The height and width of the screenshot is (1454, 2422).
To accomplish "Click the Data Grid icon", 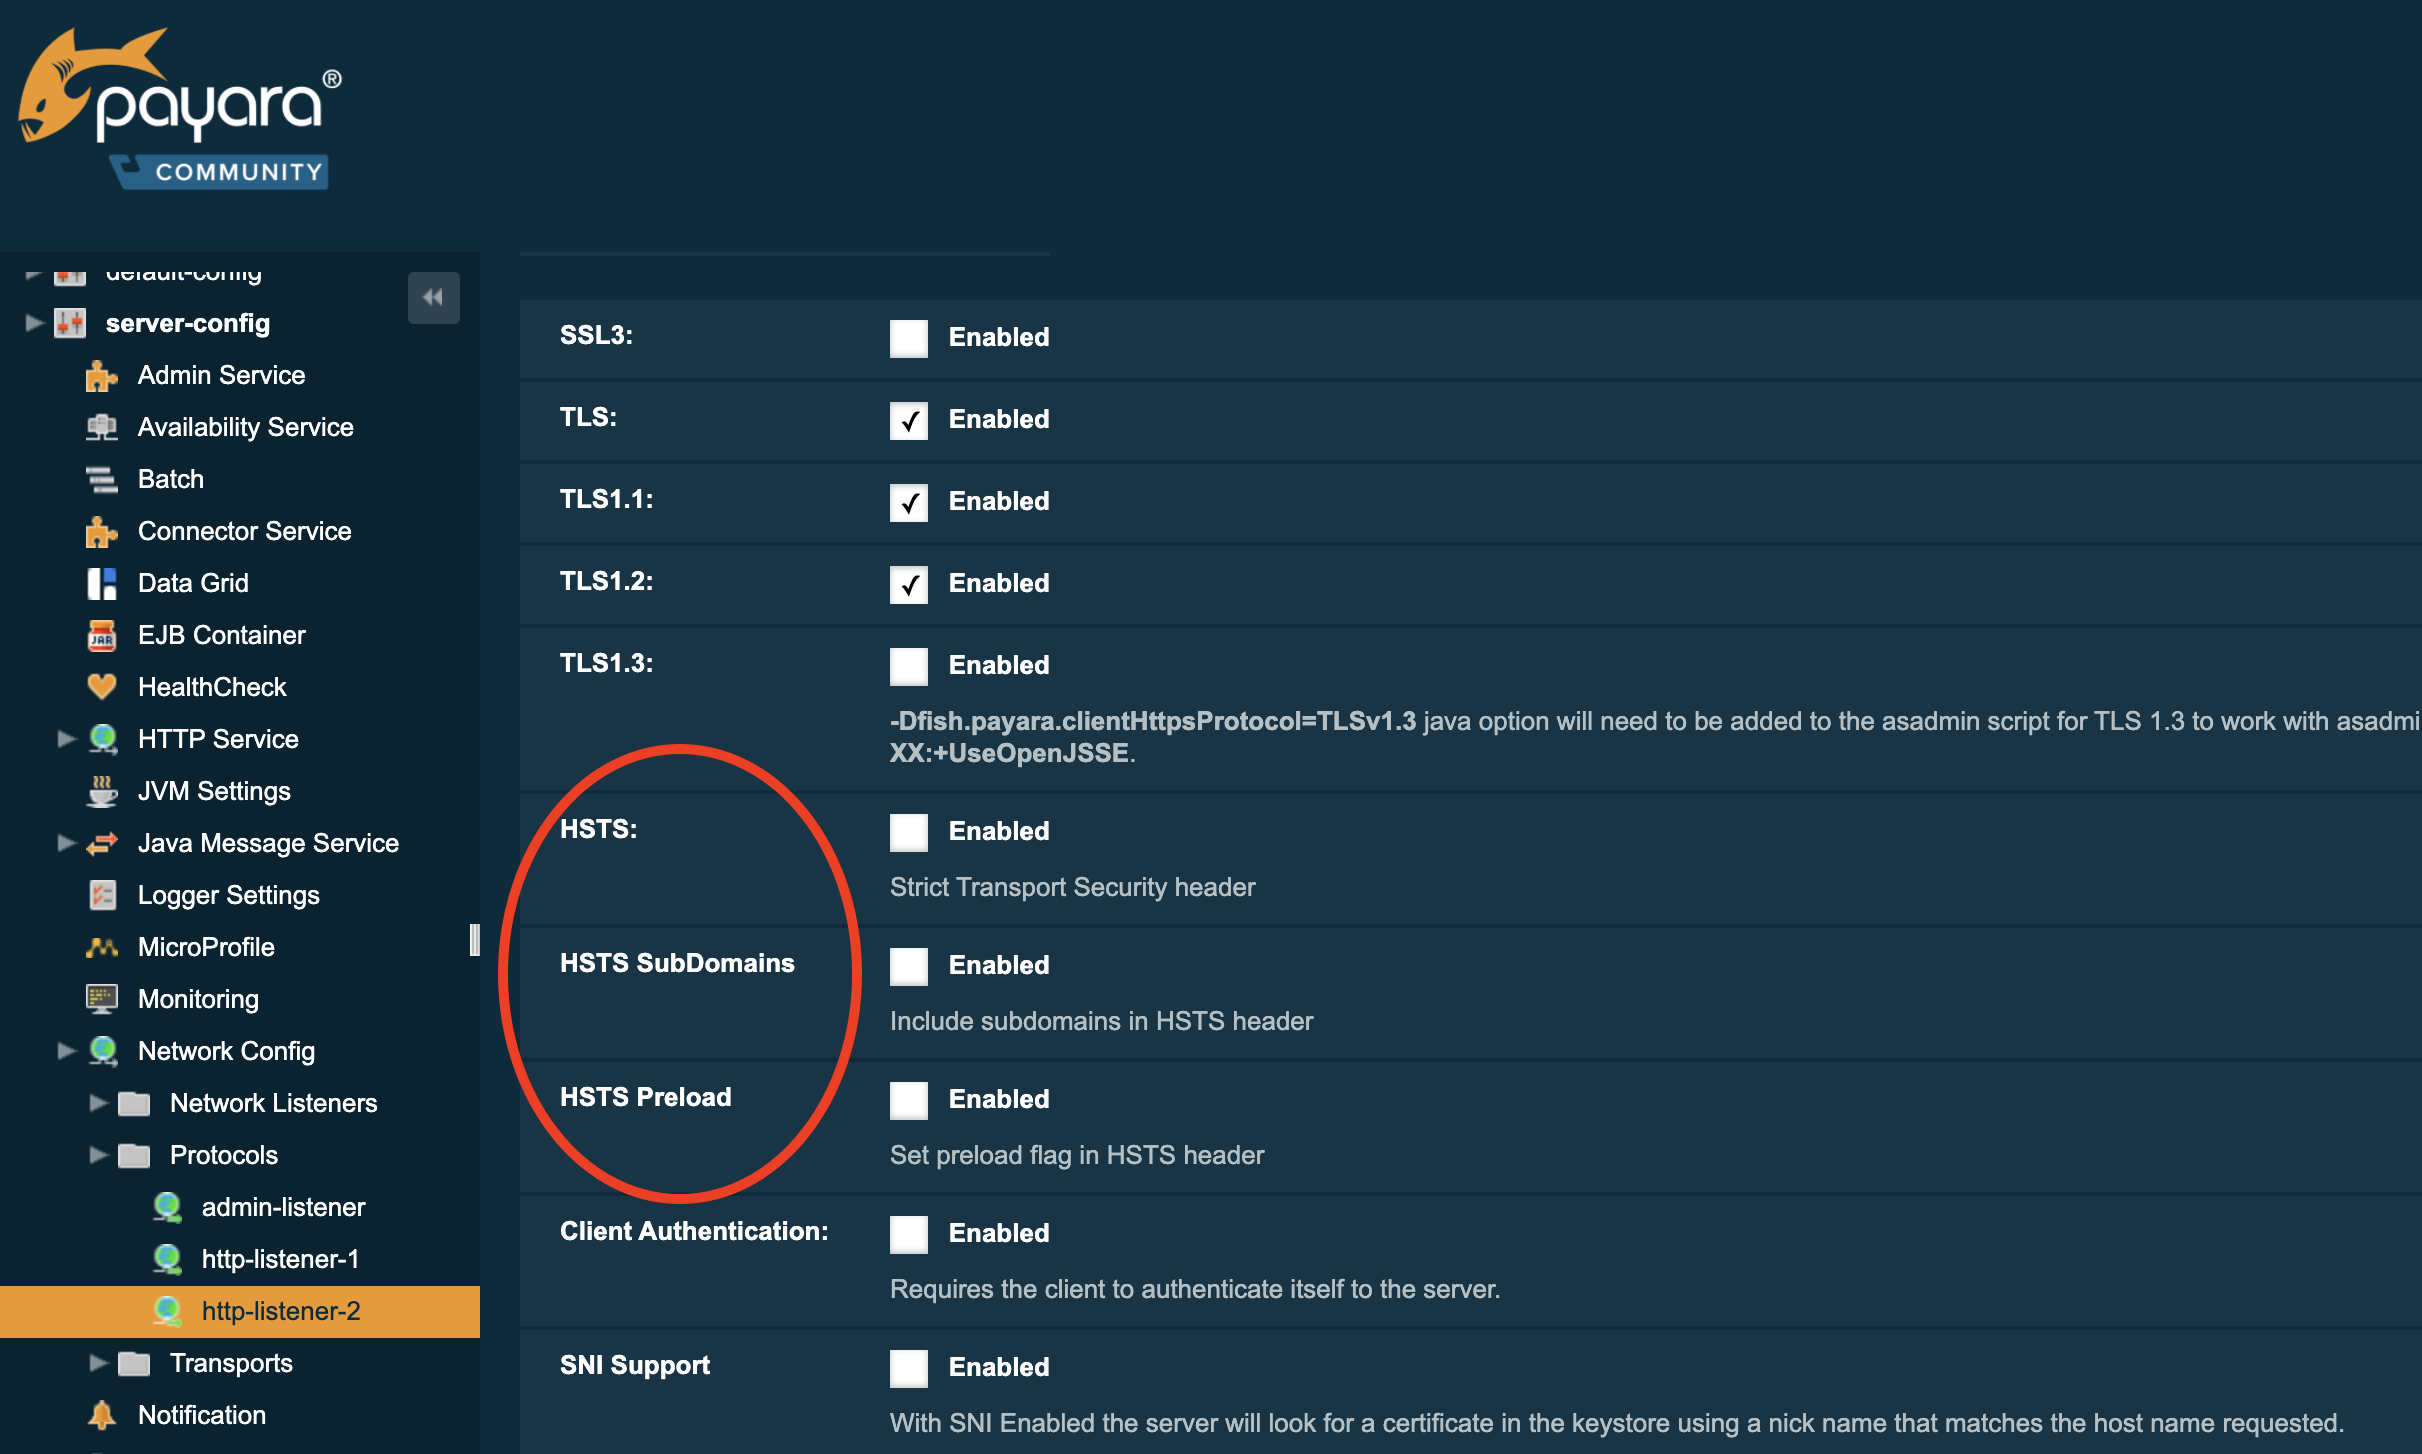I will 101,584.
